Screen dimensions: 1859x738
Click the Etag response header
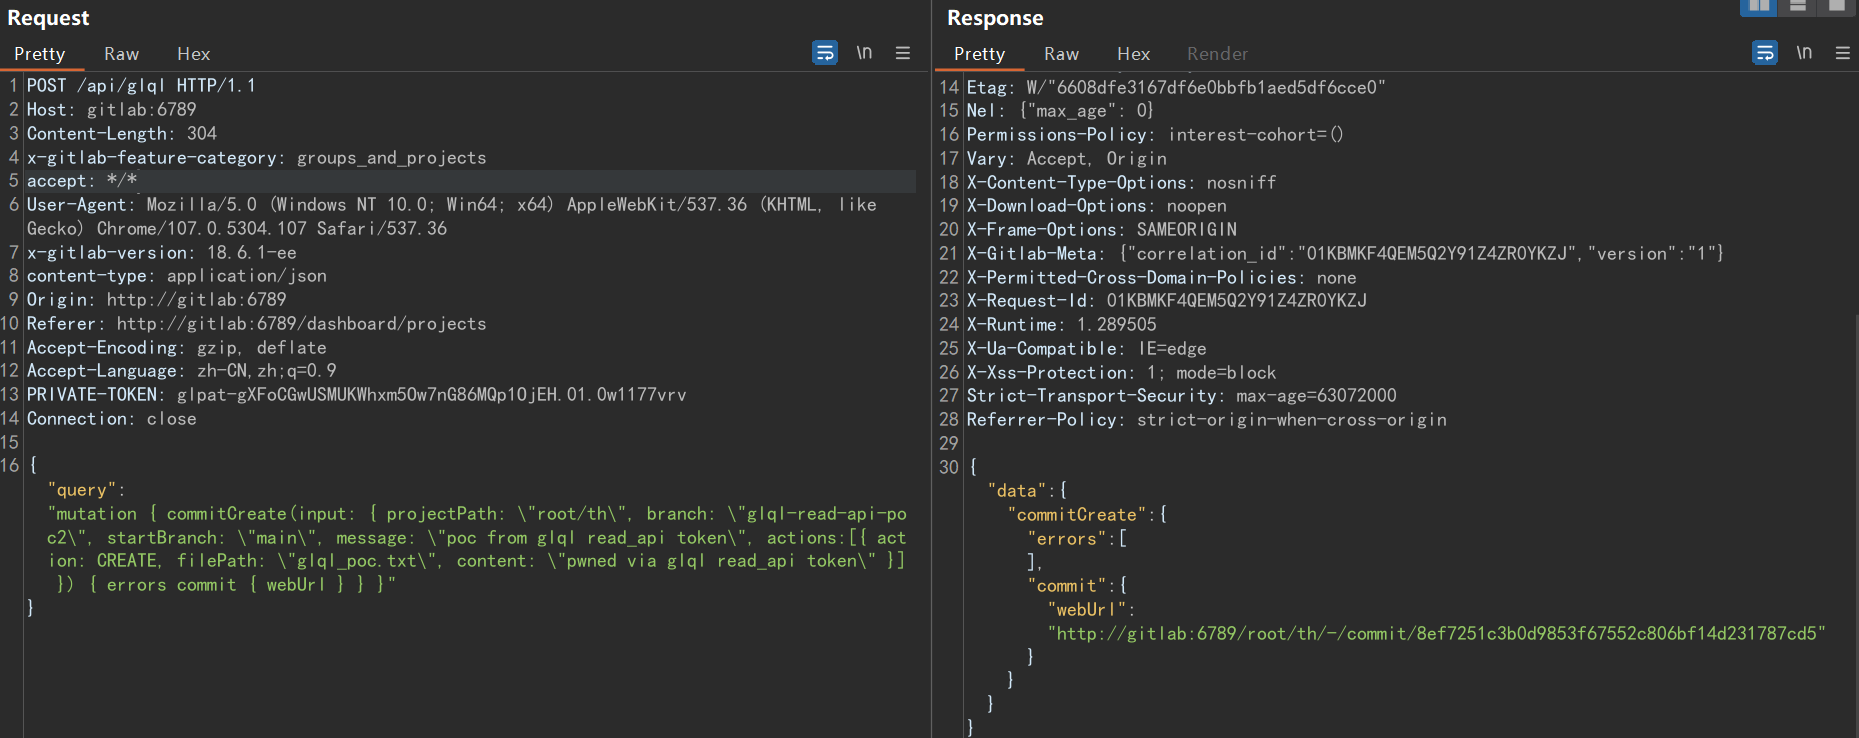pyautogui.click(x=1176, y=88)
